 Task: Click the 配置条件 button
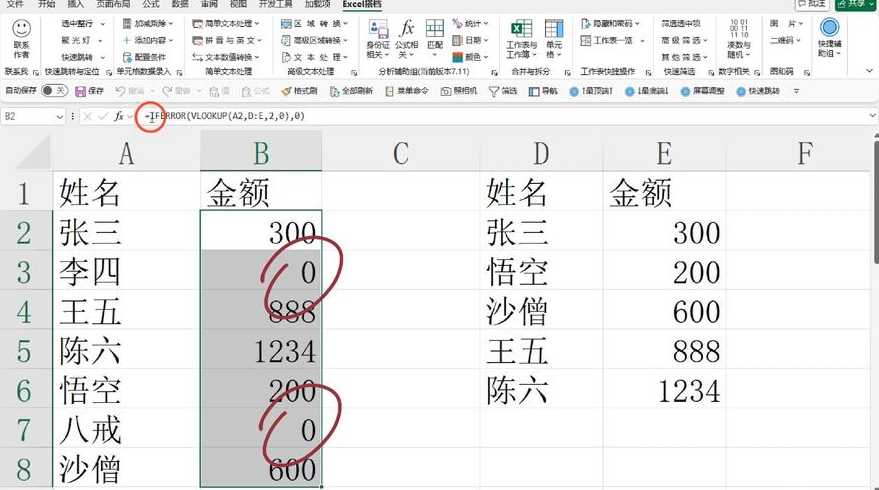[144, 57]
